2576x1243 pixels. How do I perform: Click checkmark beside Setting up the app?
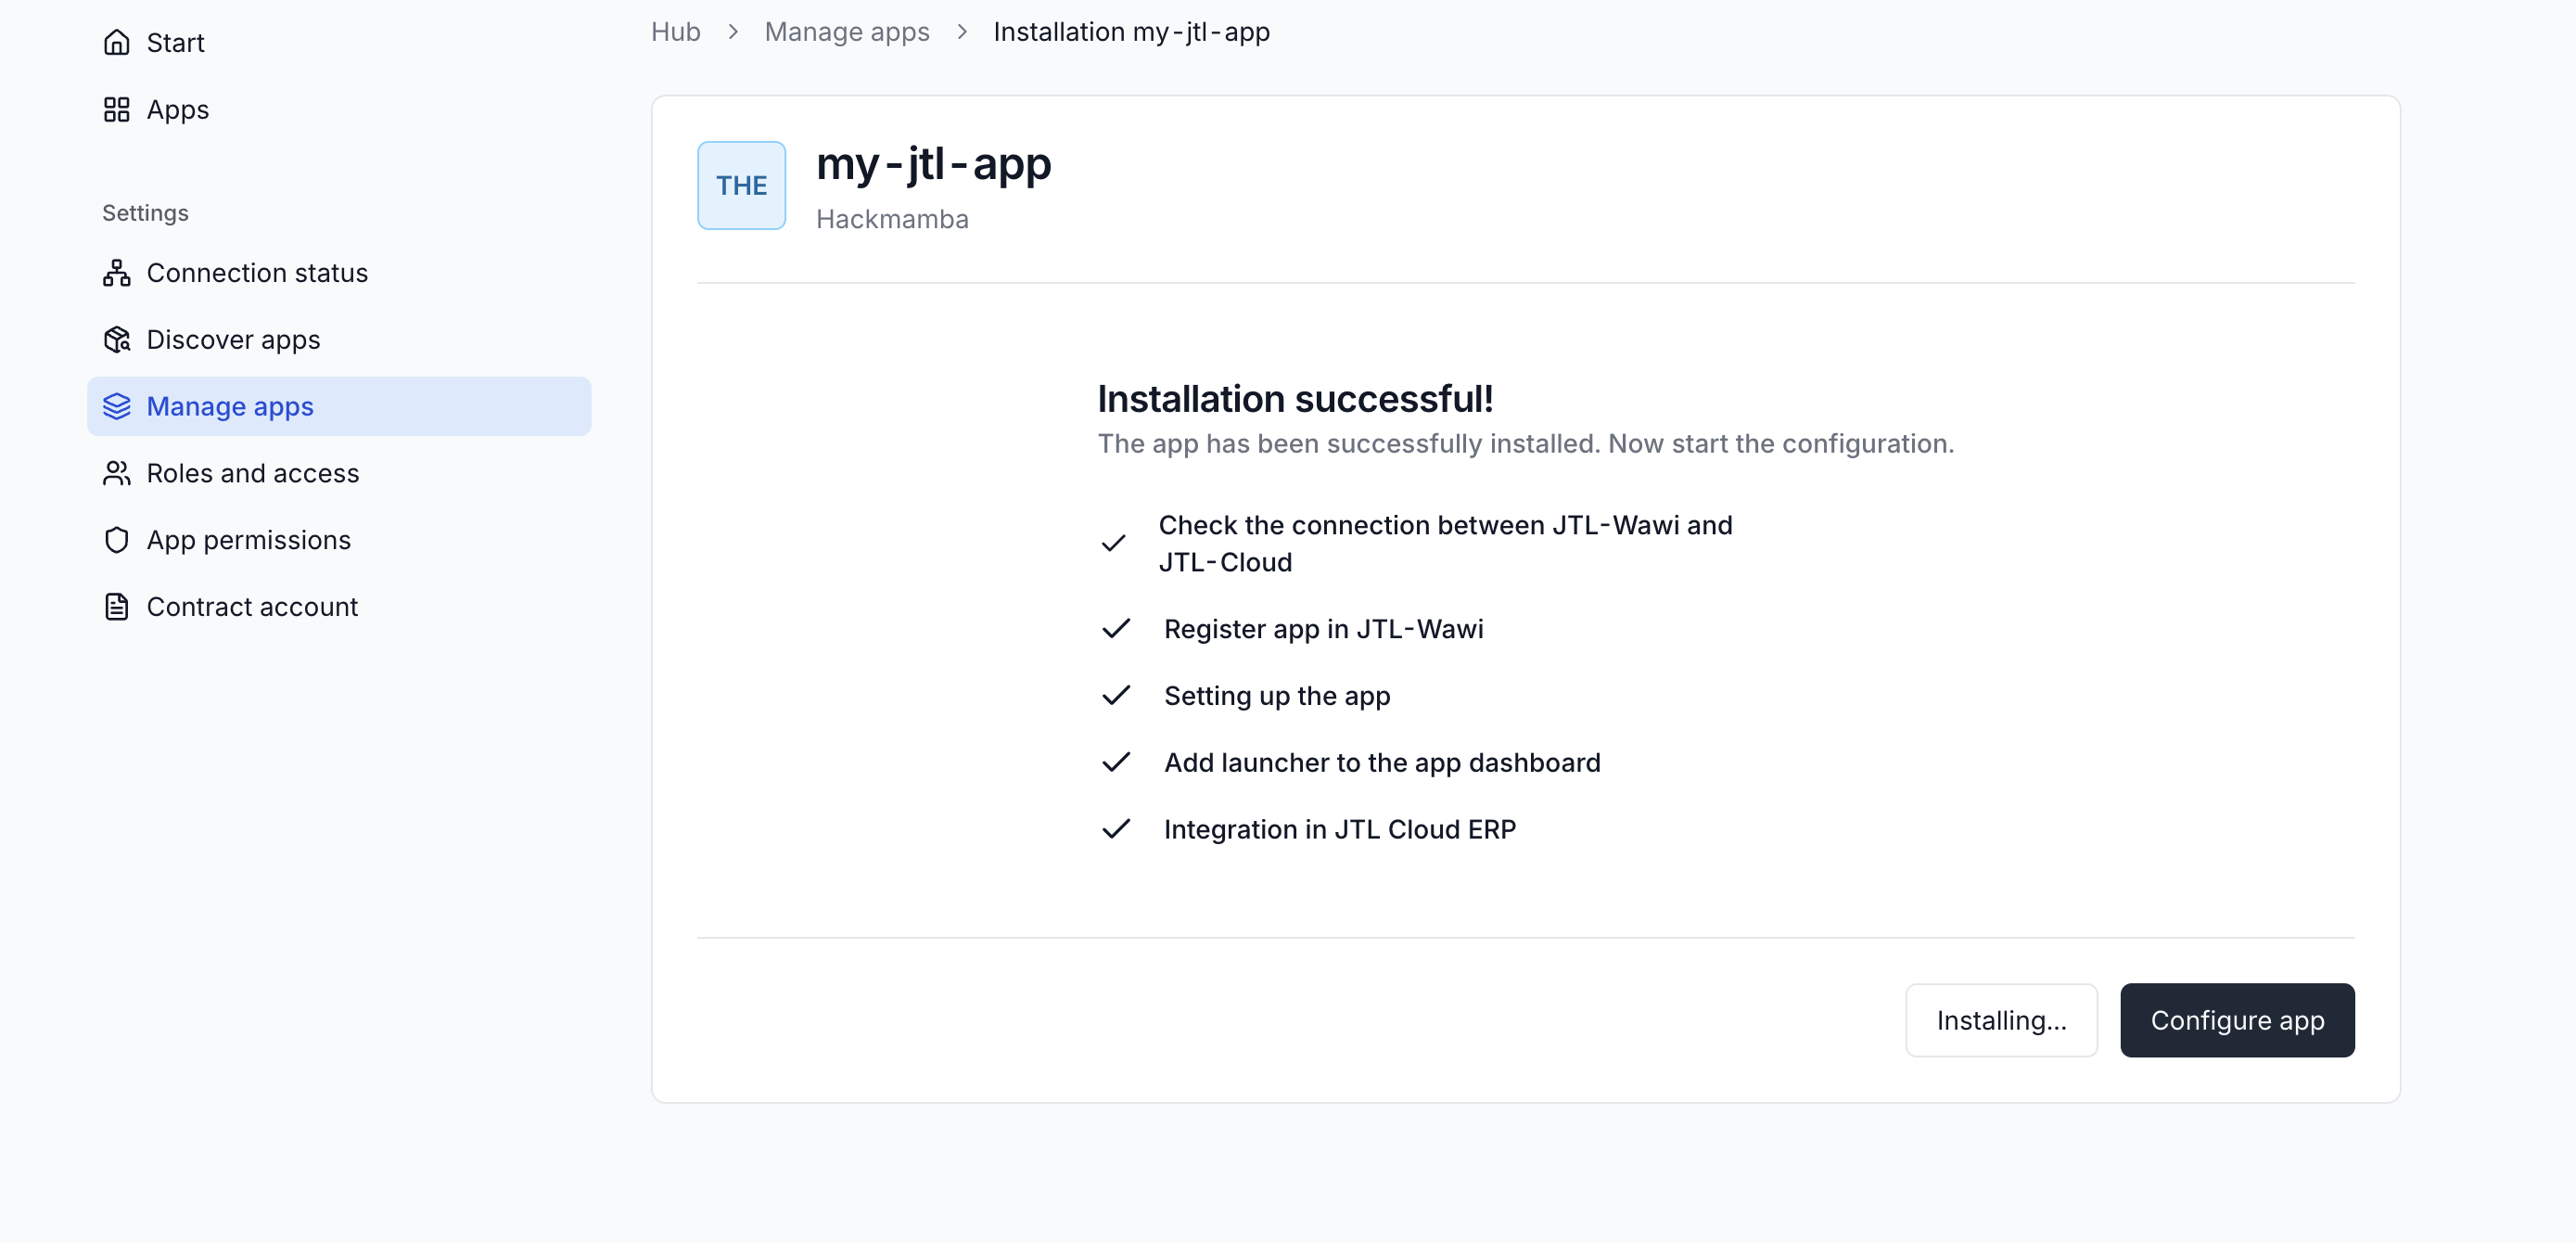pos(1115,696)
